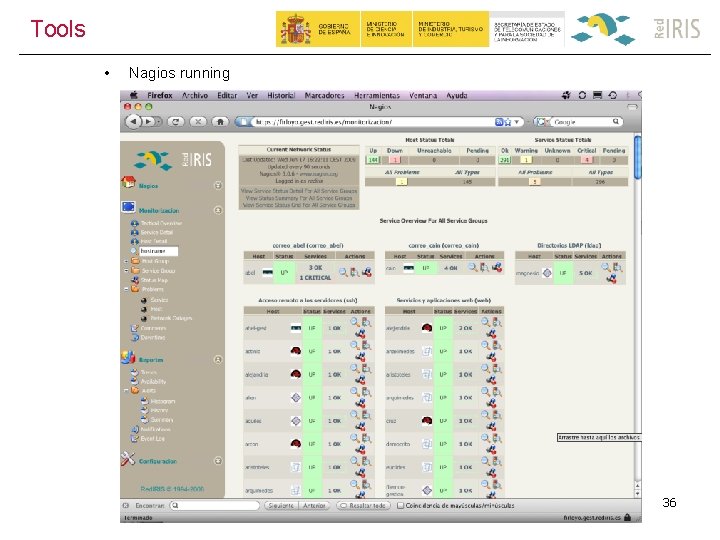
Task: Click the Comments icon in sidebar
Action: click(135, 328)
